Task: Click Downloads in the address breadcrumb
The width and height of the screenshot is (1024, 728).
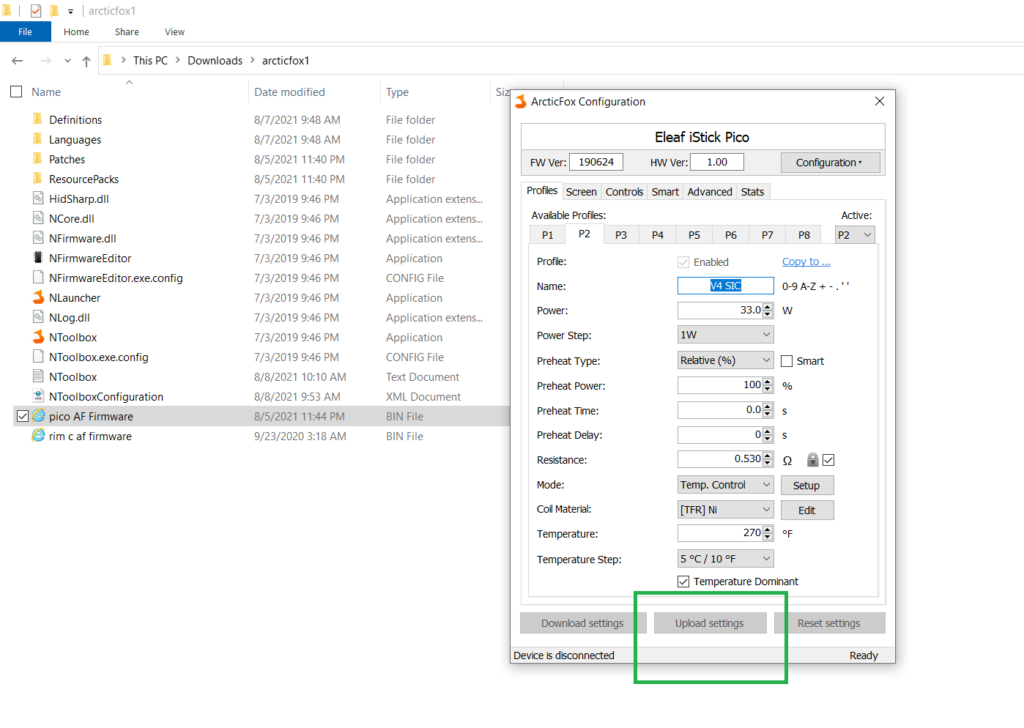Action: (215, 60)
